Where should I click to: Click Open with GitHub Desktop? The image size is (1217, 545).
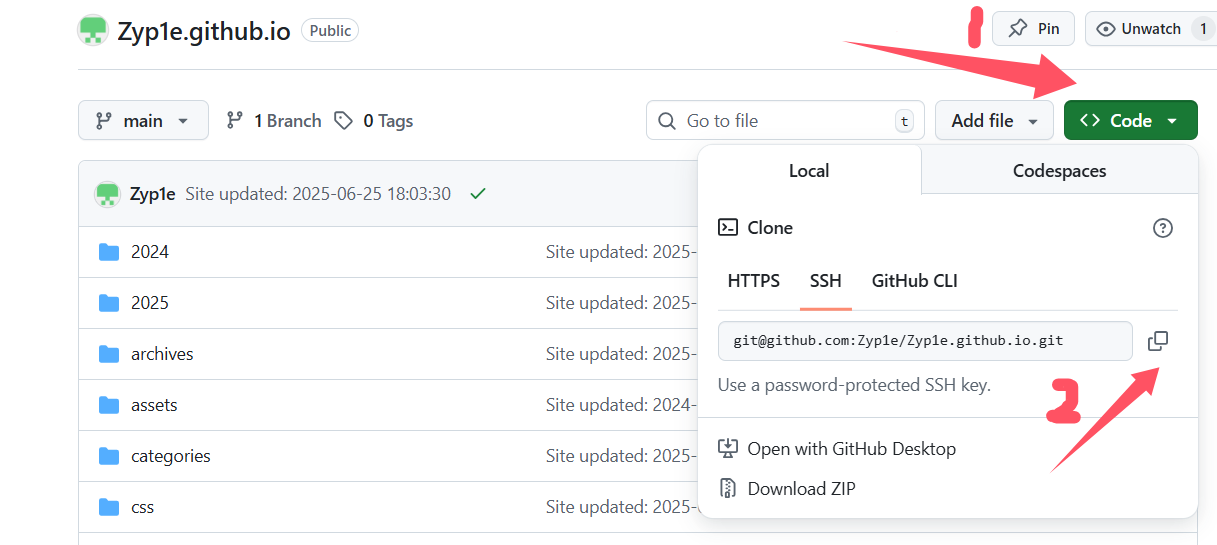point(850,449)
